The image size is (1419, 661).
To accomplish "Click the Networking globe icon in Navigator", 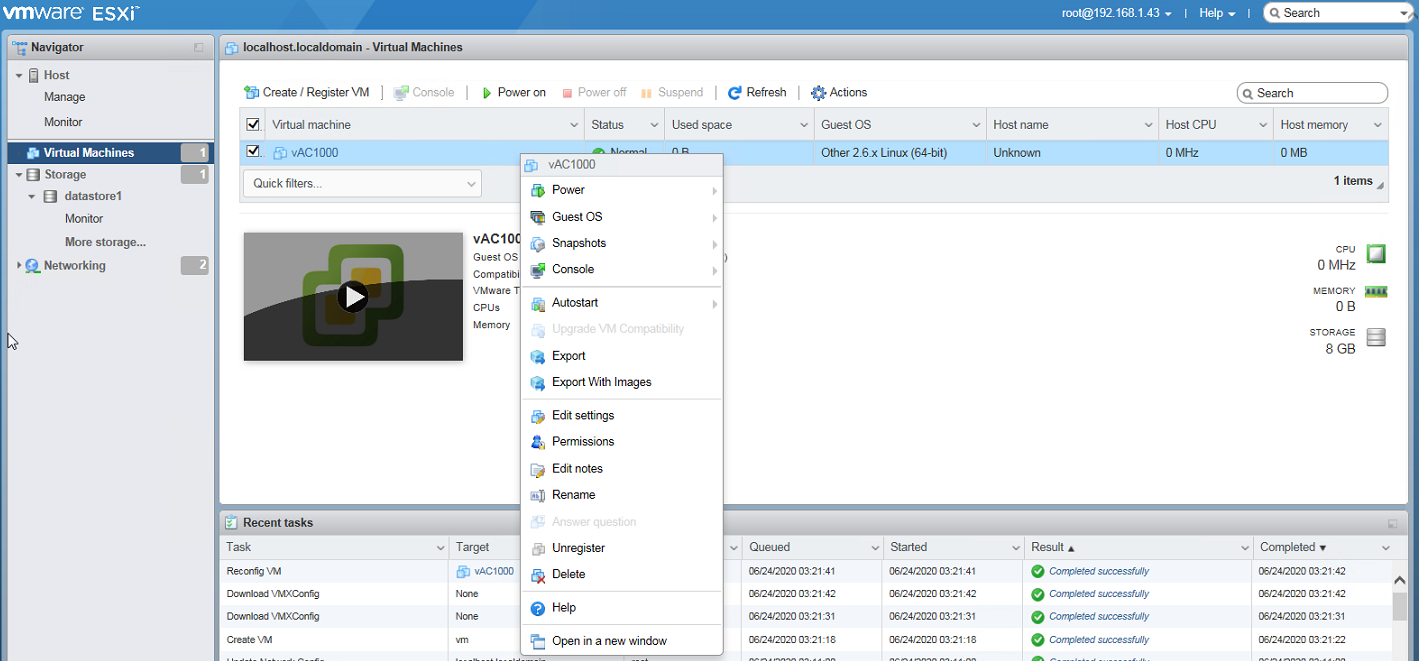I will (x=32, y=266).
